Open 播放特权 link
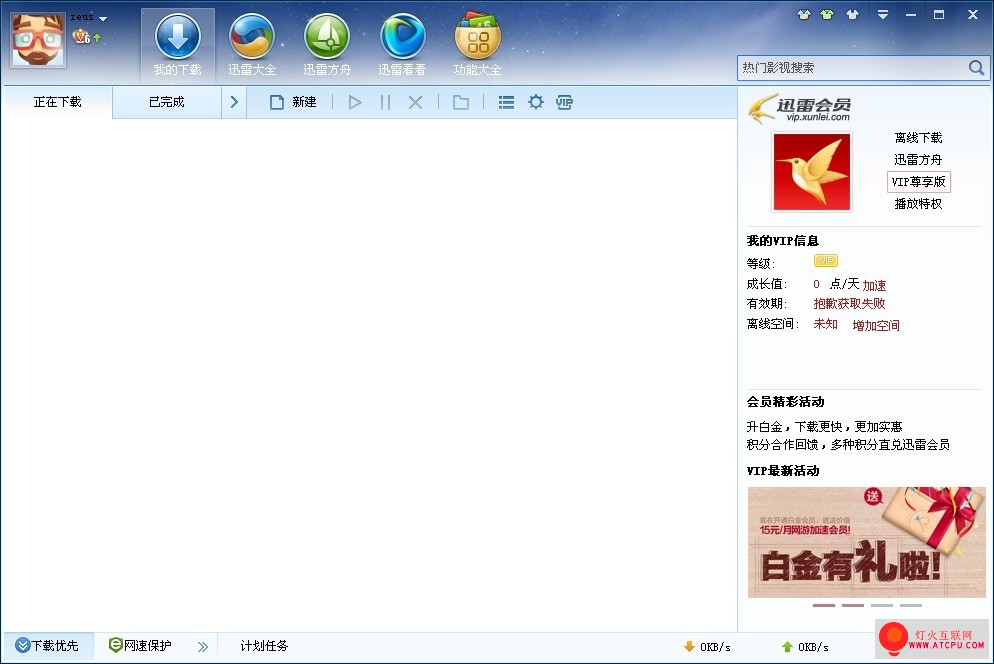Screen dimensions: 994x664 tap(918, 204)
